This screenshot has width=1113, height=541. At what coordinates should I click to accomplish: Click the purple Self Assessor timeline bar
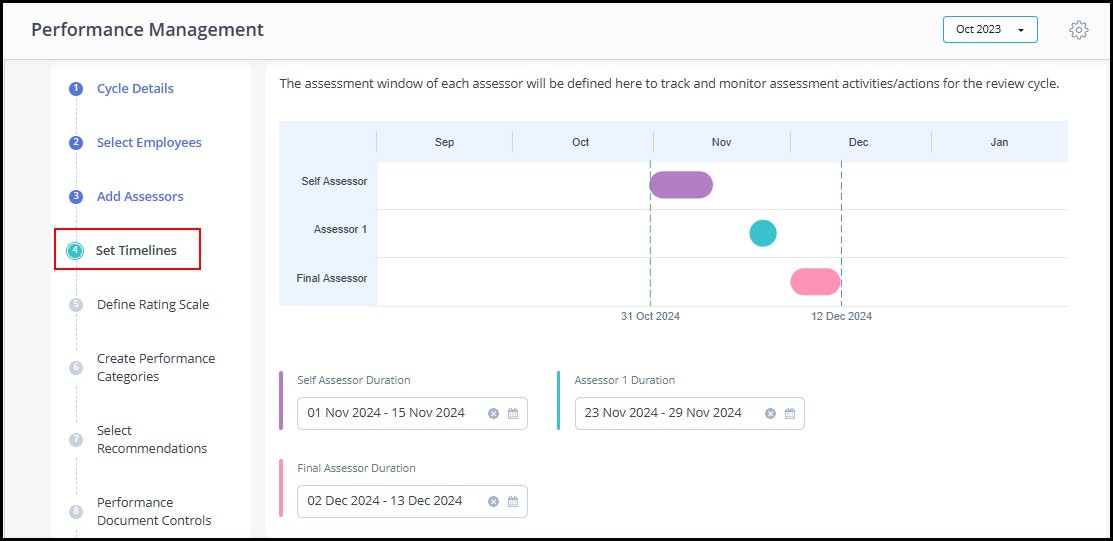(681, 185)
